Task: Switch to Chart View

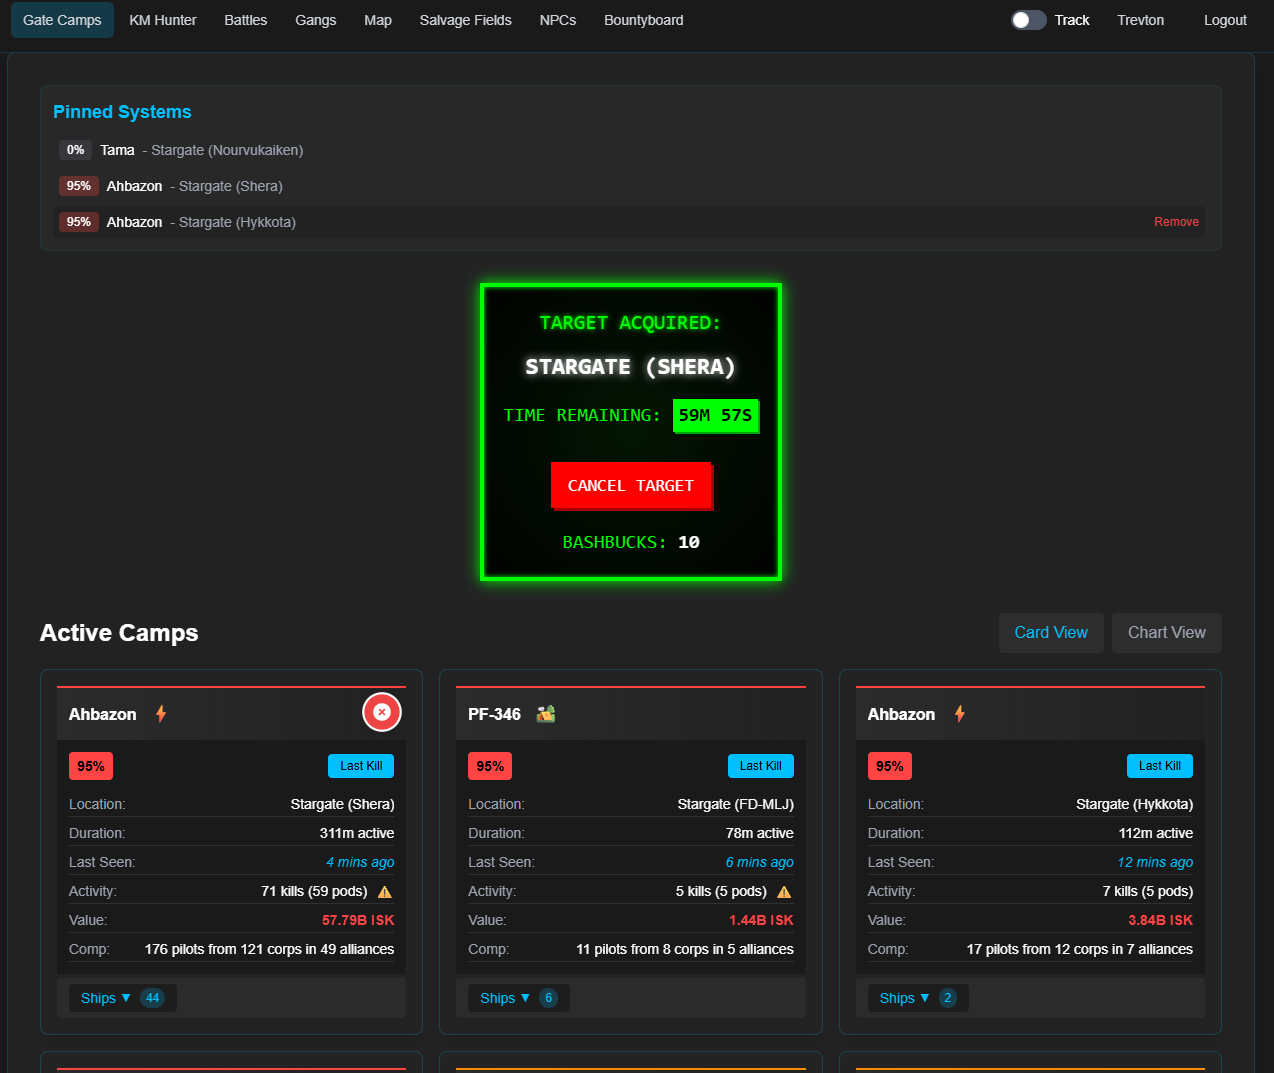Action: tap(1166, 633)
